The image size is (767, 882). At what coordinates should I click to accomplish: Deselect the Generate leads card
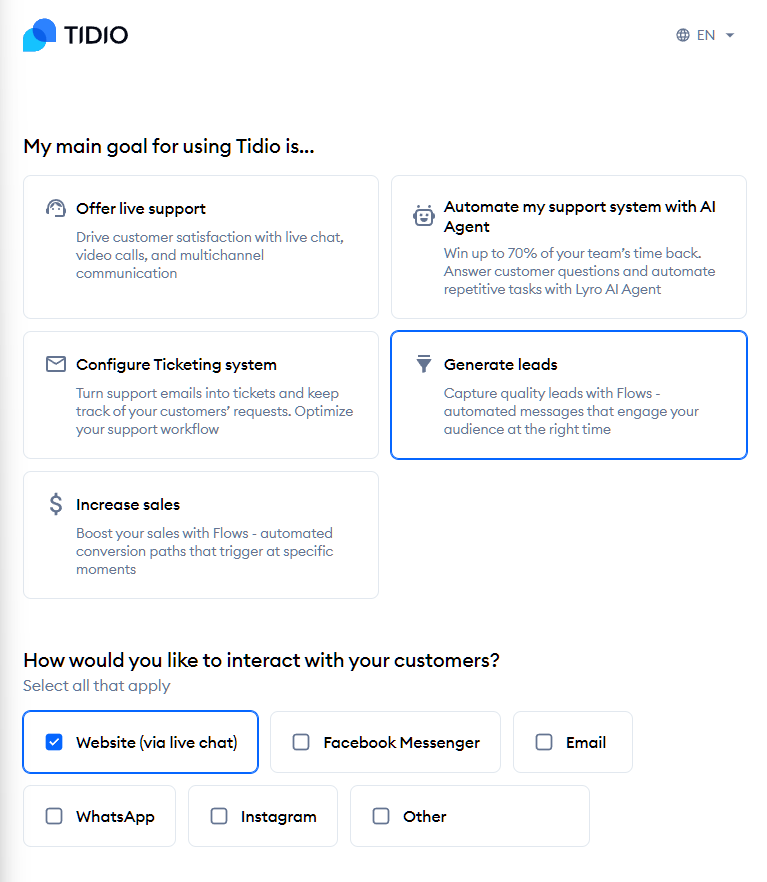pyautogui.click(x=568, y=395)
